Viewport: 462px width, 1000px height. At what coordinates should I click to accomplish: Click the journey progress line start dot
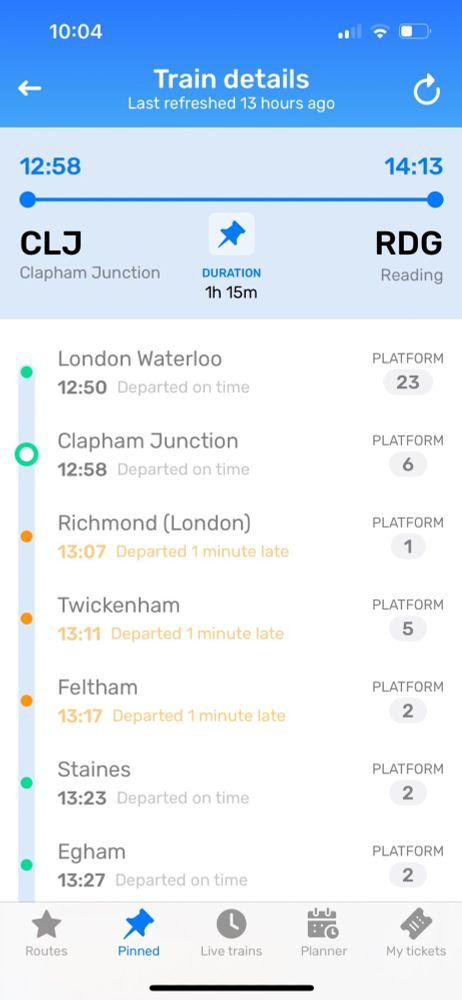[x=27, y=200]
